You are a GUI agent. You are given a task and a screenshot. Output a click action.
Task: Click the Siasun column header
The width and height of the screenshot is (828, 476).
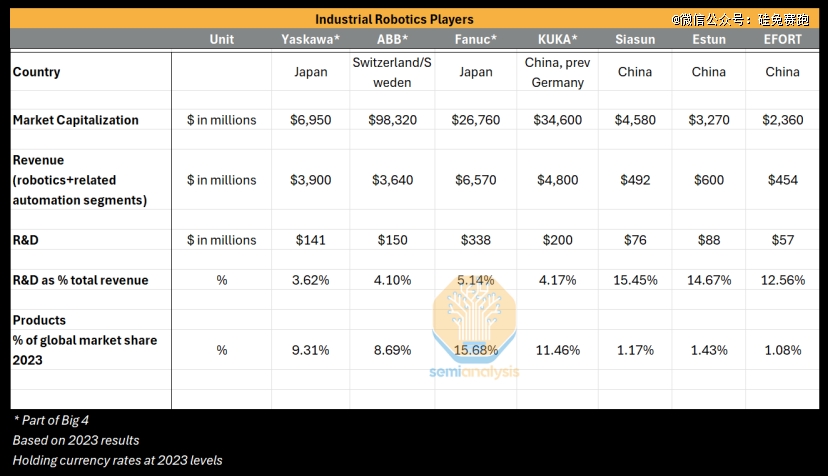[x=635, y=40]
